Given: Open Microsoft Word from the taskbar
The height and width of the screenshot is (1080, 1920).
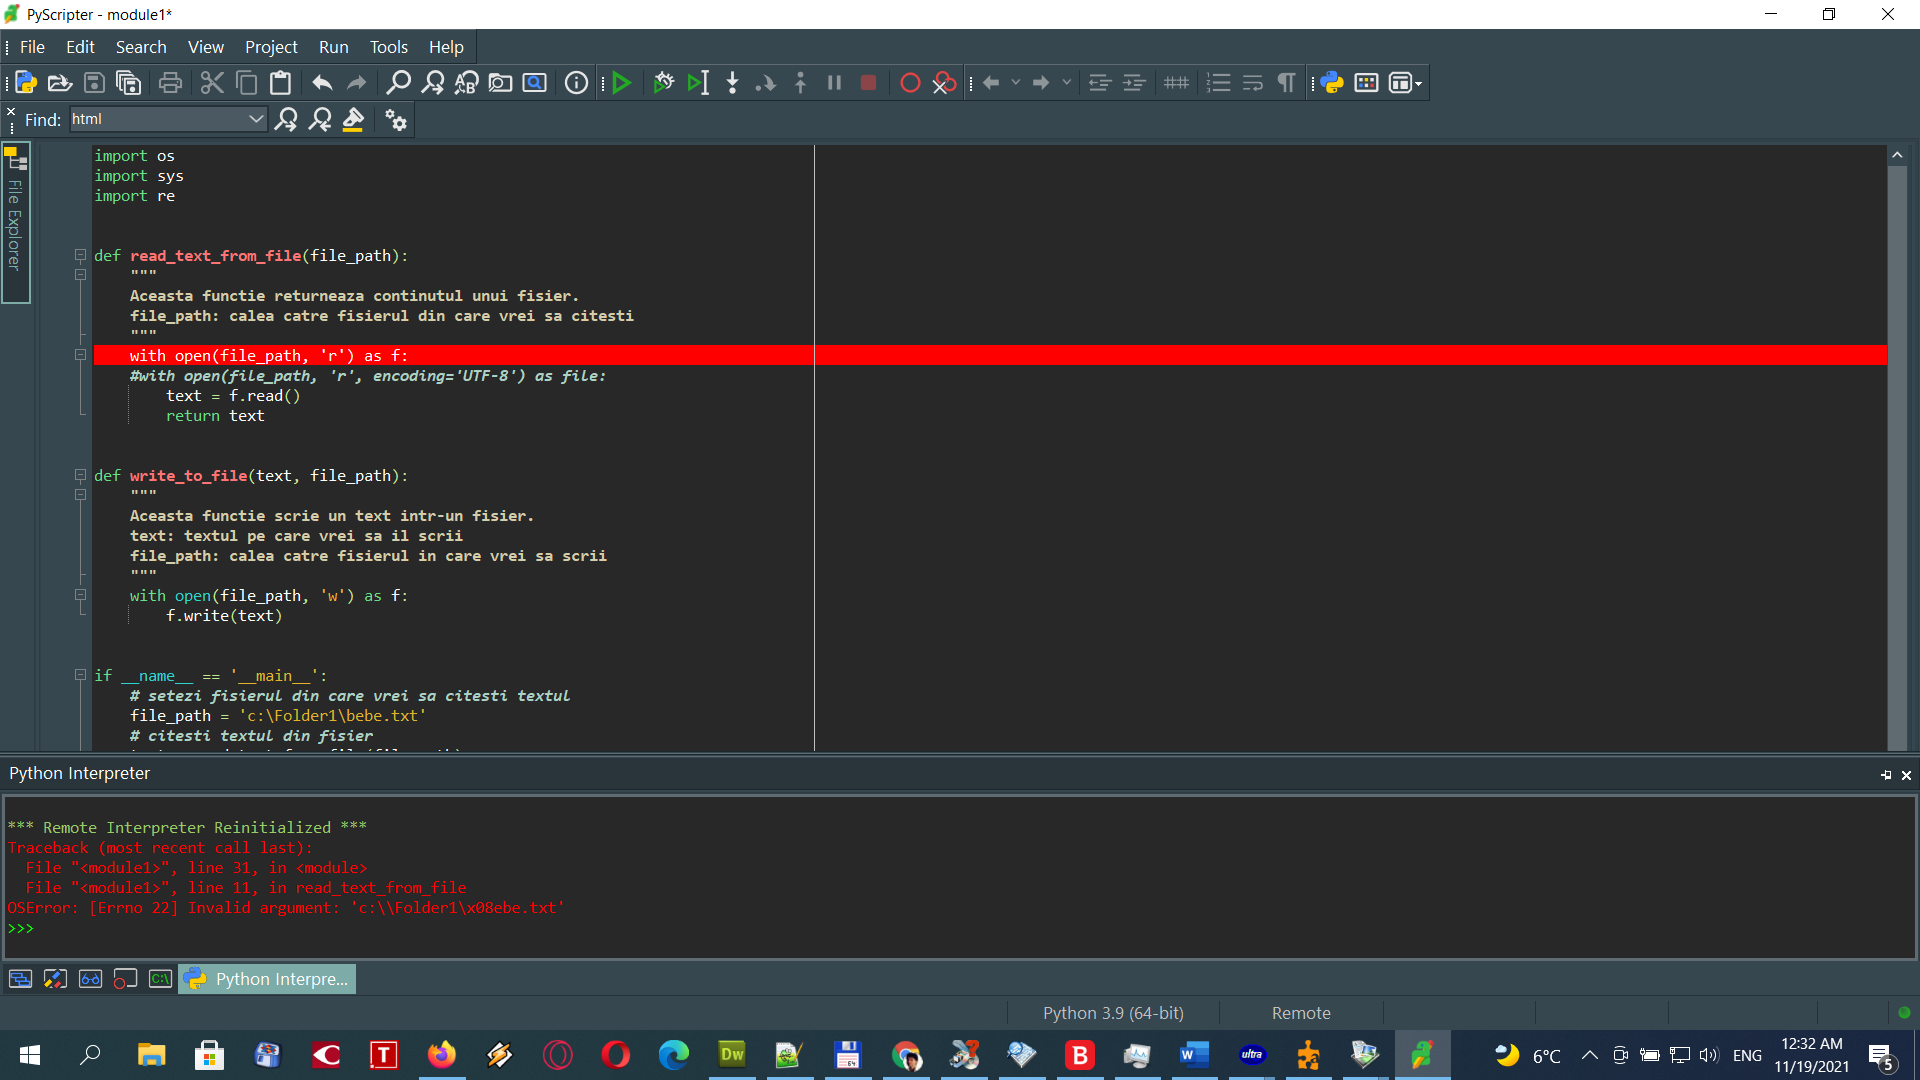Looking at the screenshot, I should coord(1194,1055).
